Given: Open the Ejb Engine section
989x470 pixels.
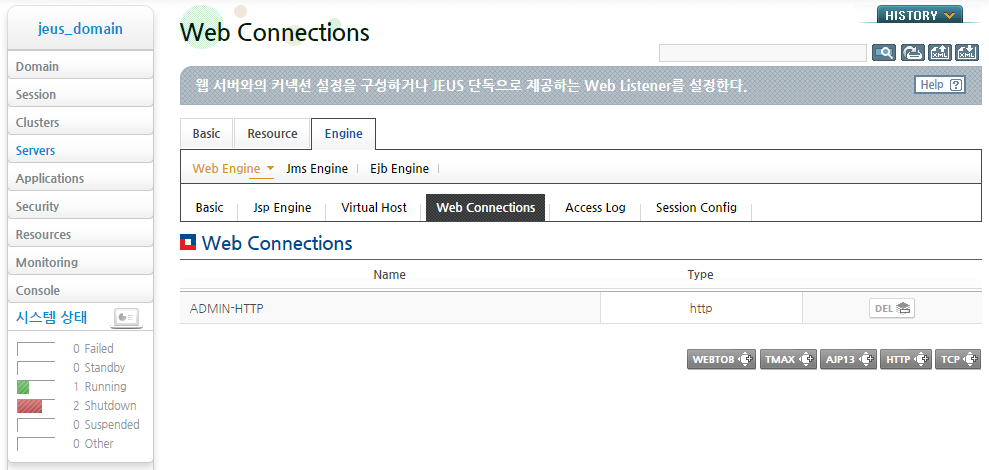Looking at the screenshot, I should coord(399,168).
